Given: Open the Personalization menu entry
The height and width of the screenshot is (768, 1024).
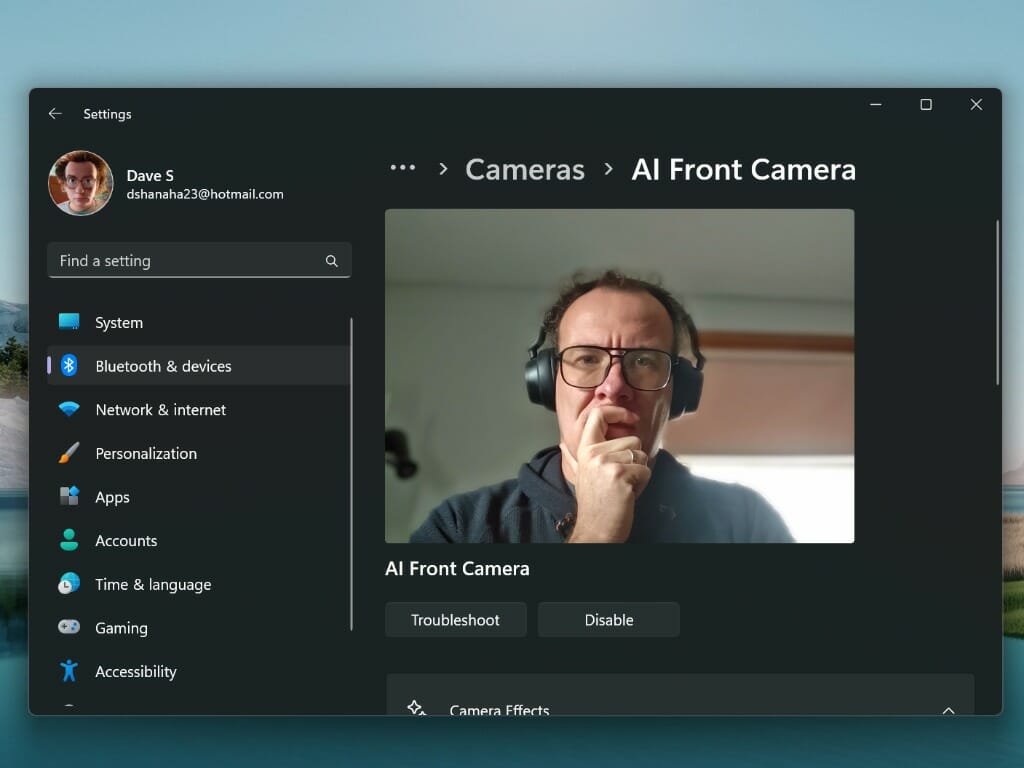Looking at the screenshot, I should tap(199, 453).
